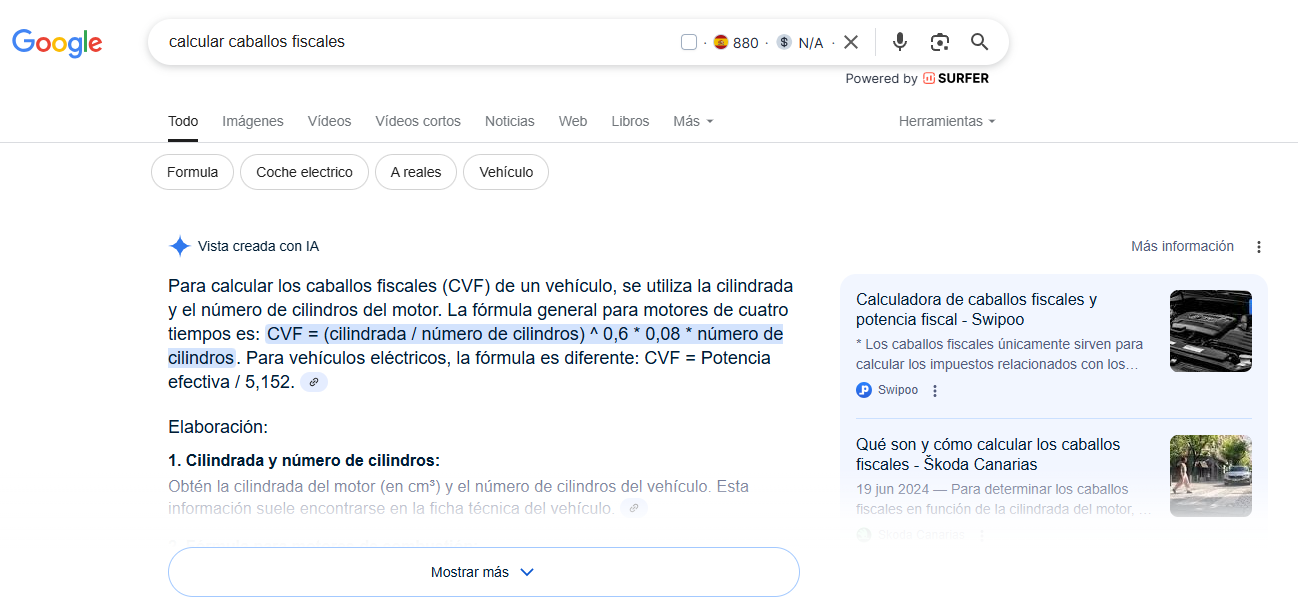Screen dimensions: 1298x612
Task: Click the dollar CPC icon
Action: point(784,42)
